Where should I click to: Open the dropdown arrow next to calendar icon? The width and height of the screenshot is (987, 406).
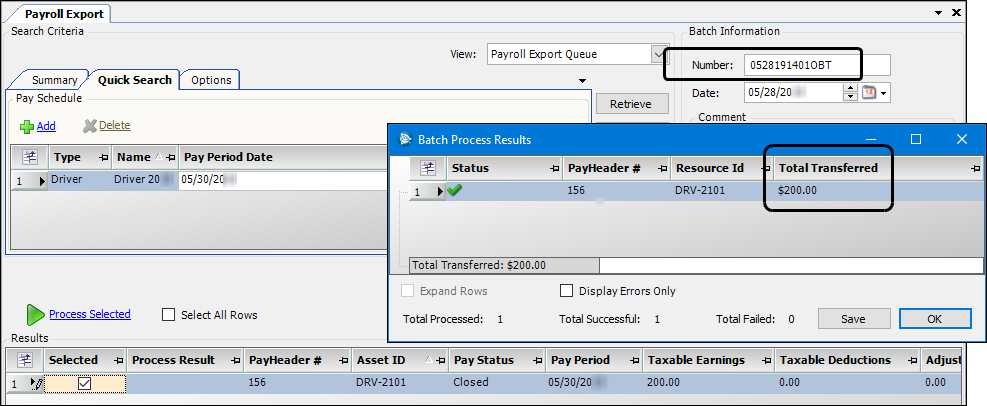tap(884, 94)
